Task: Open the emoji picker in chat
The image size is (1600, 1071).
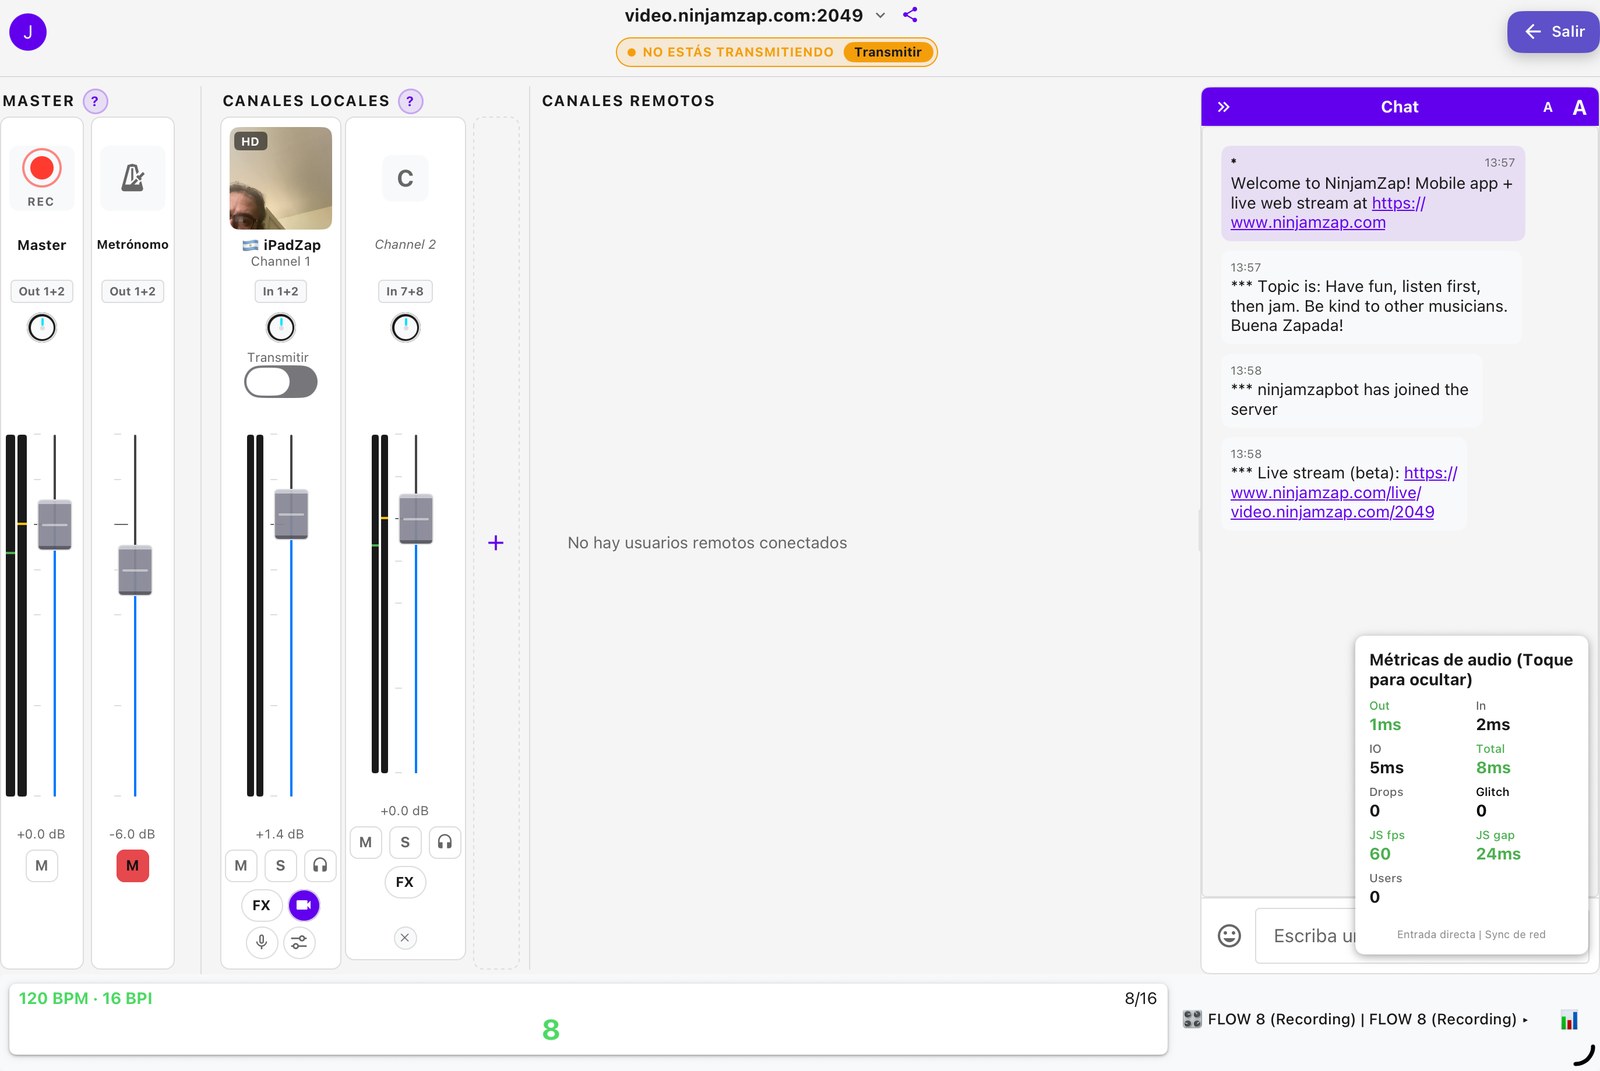Action: [1229, 936]
